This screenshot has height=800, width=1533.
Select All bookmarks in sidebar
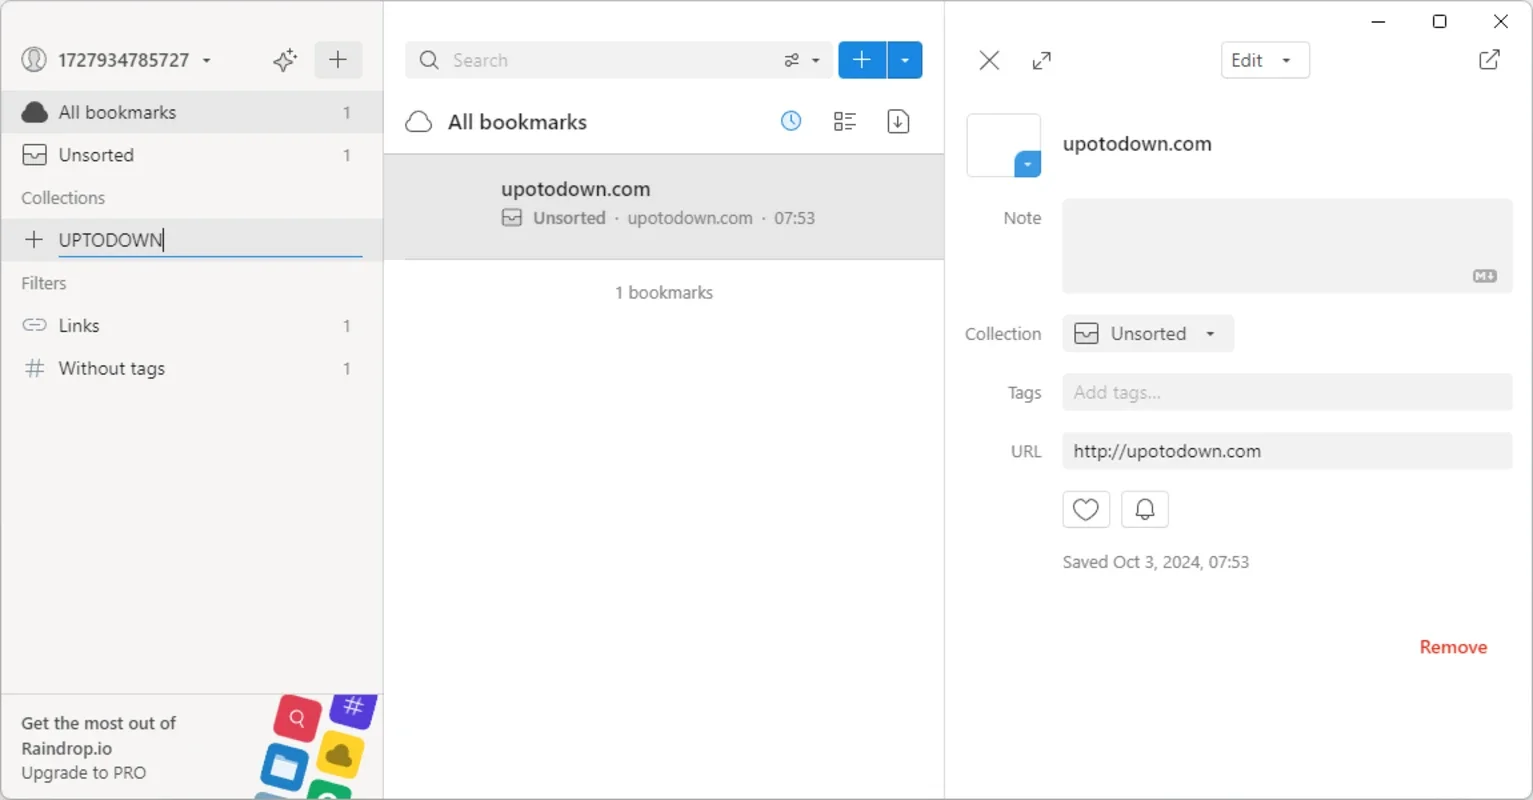click(x=192, y=112)
